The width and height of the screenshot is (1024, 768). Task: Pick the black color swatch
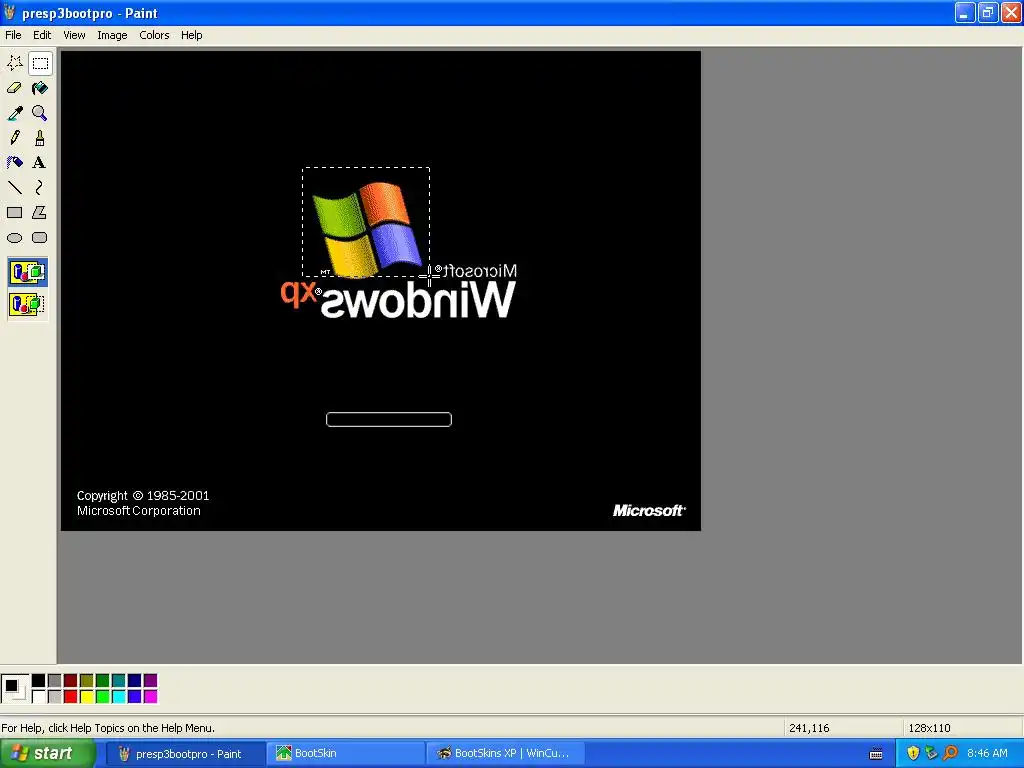pyautogui.click(x=39, y=681)
